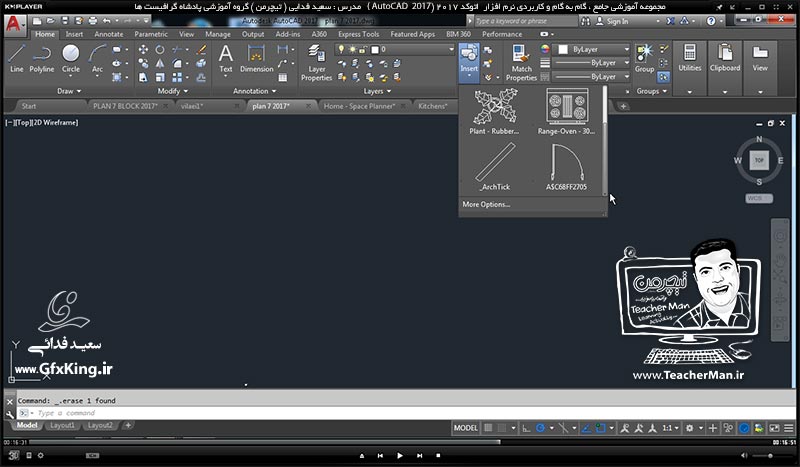Toggle object snap tracking in status bar
The width and height of the screenshot is (800, 467).
click(586, 428)
